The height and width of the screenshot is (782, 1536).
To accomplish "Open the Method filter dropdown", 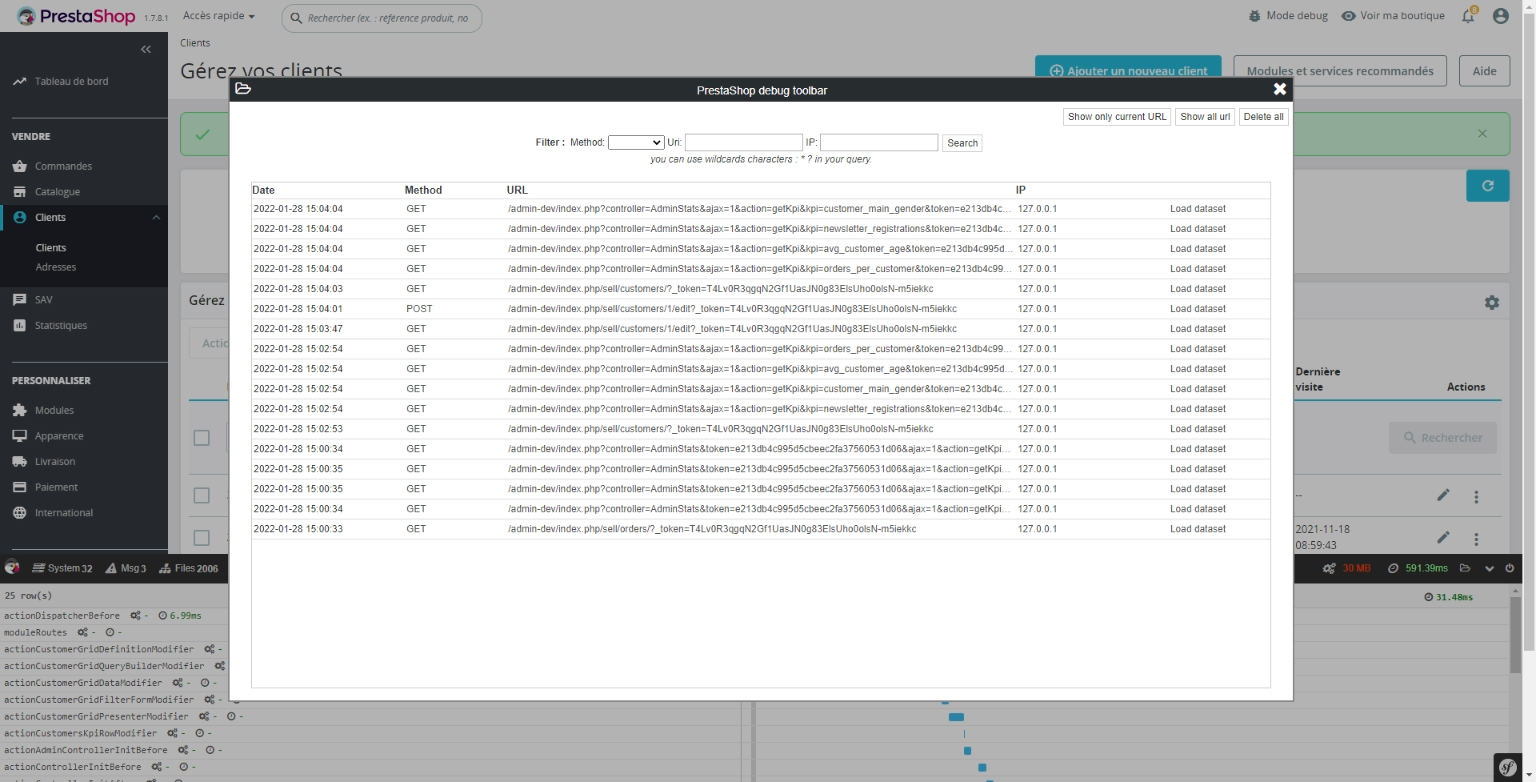I will (x=635, y=143).
